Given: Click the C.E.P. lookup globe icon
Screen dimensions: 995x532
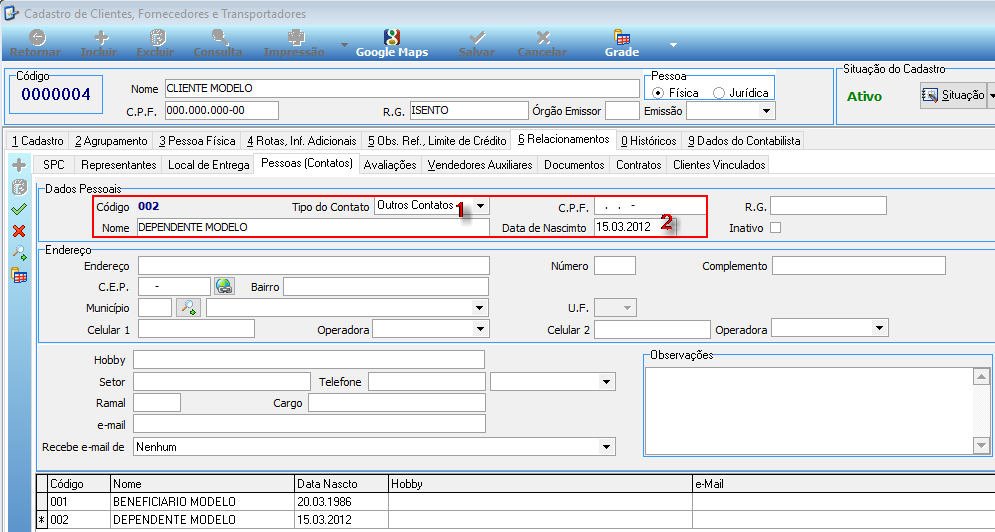Looking at the screenshot, I should tap(223, 287).
